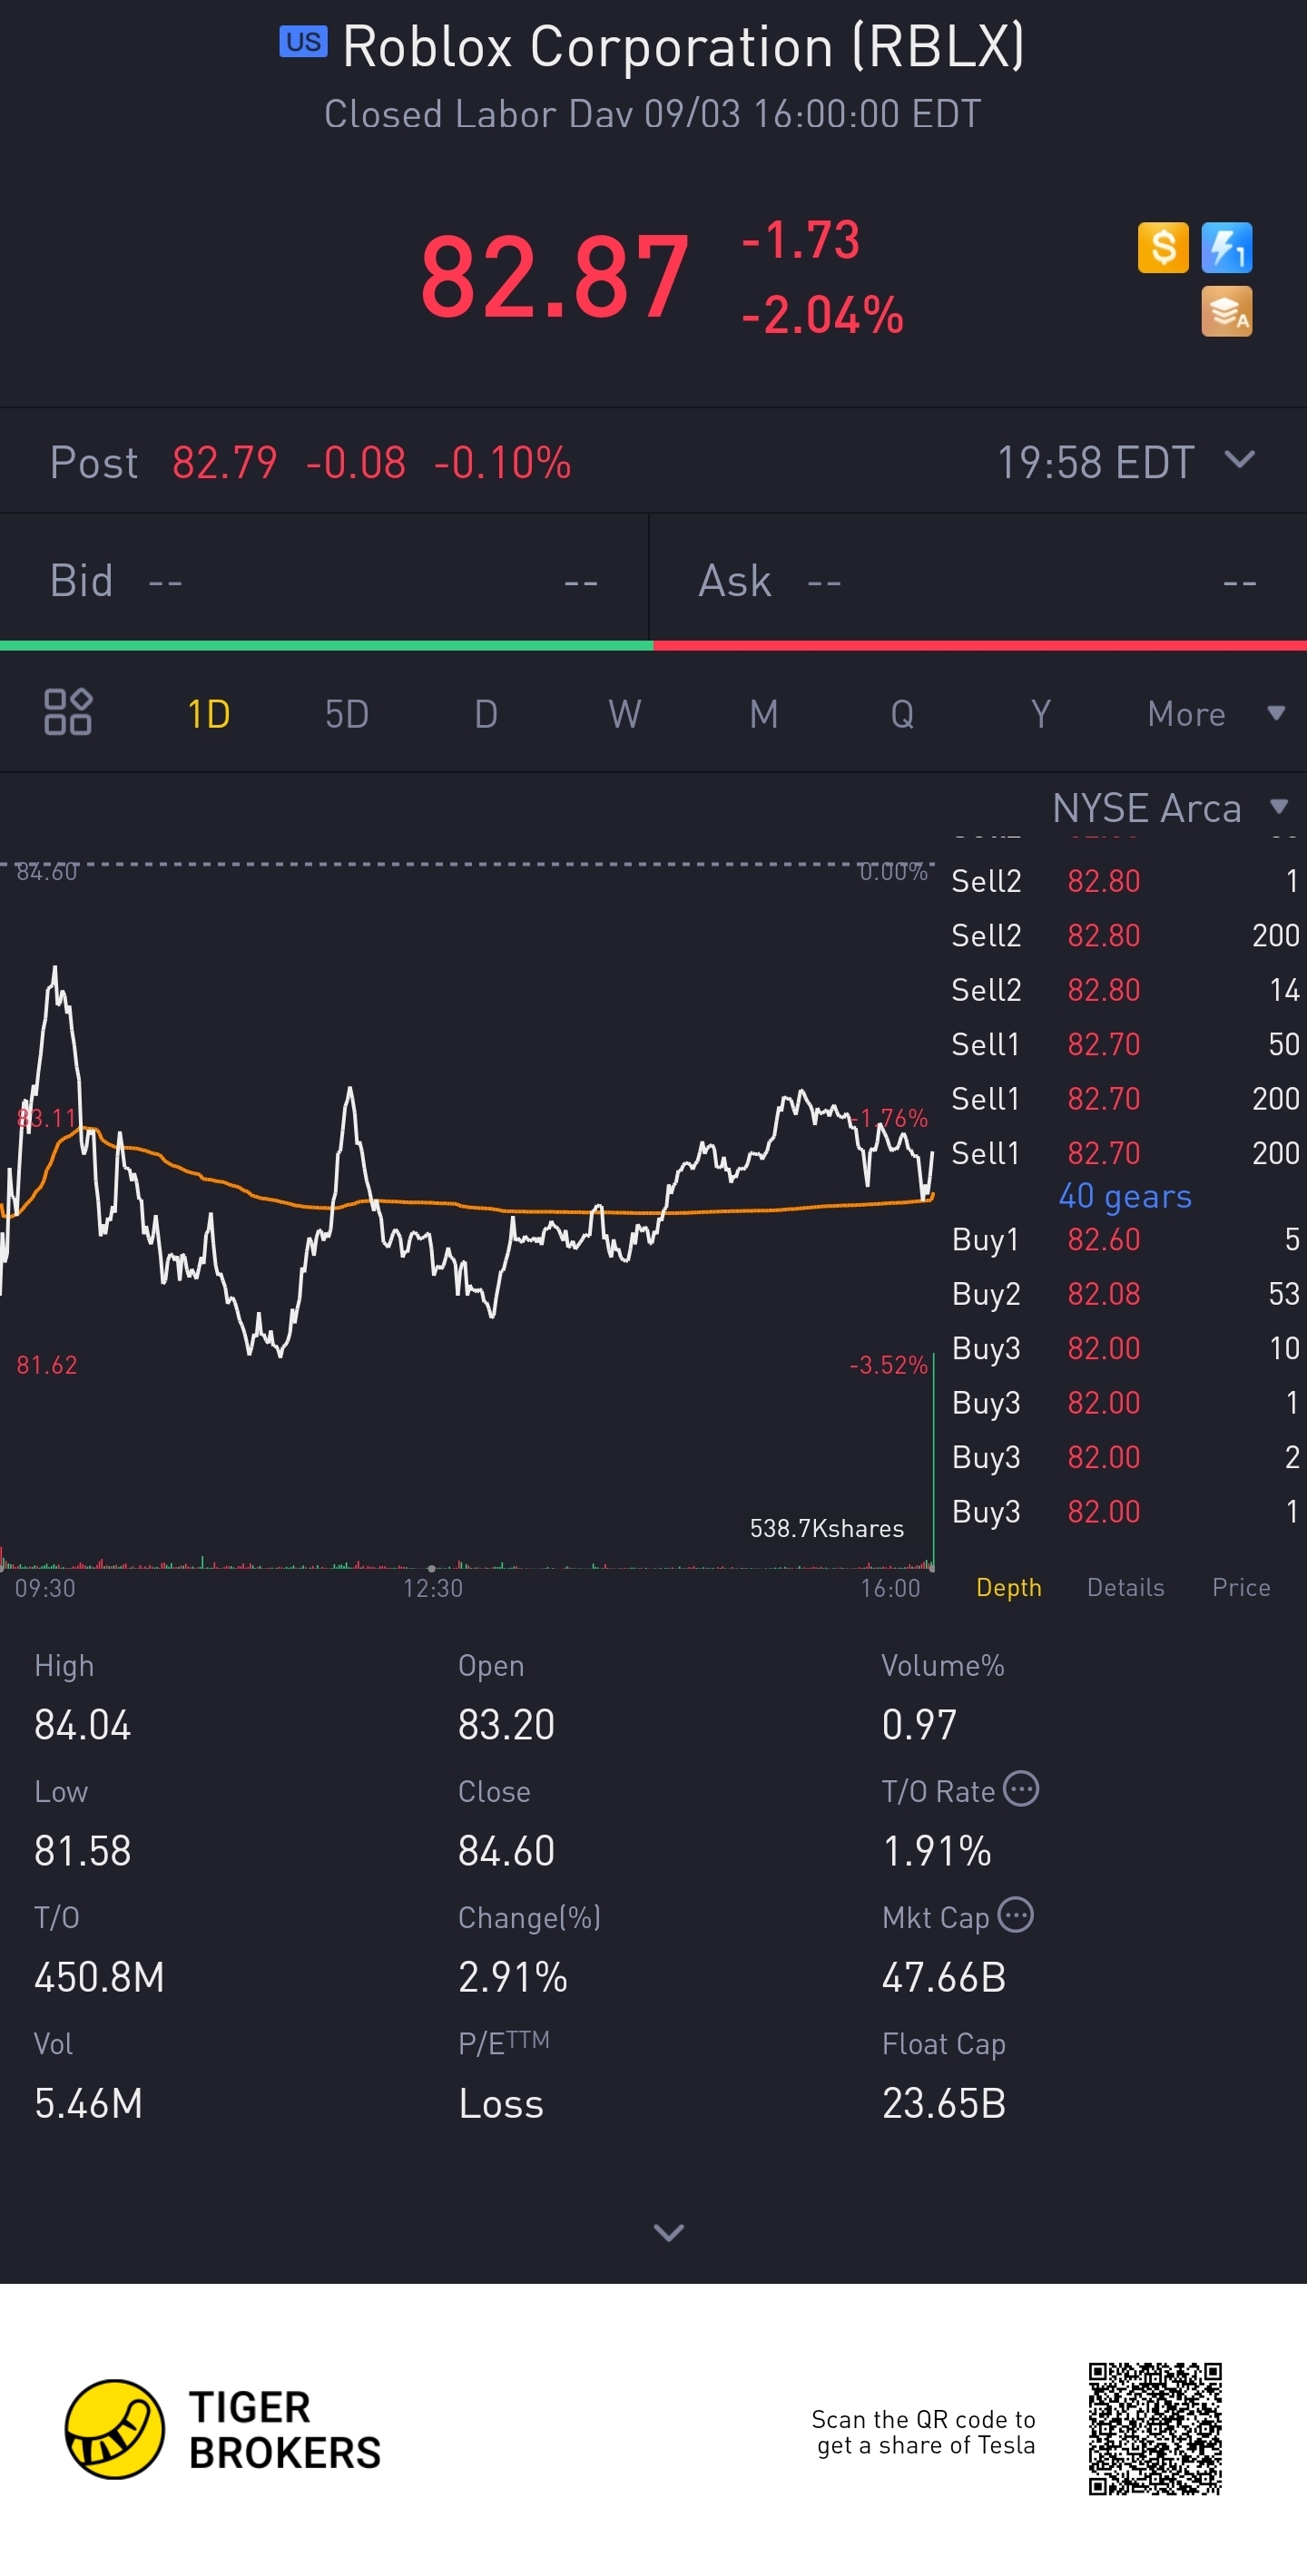Tap the 40 gears depth setting
Screen dimensions: 1307x2576
1125,1196
